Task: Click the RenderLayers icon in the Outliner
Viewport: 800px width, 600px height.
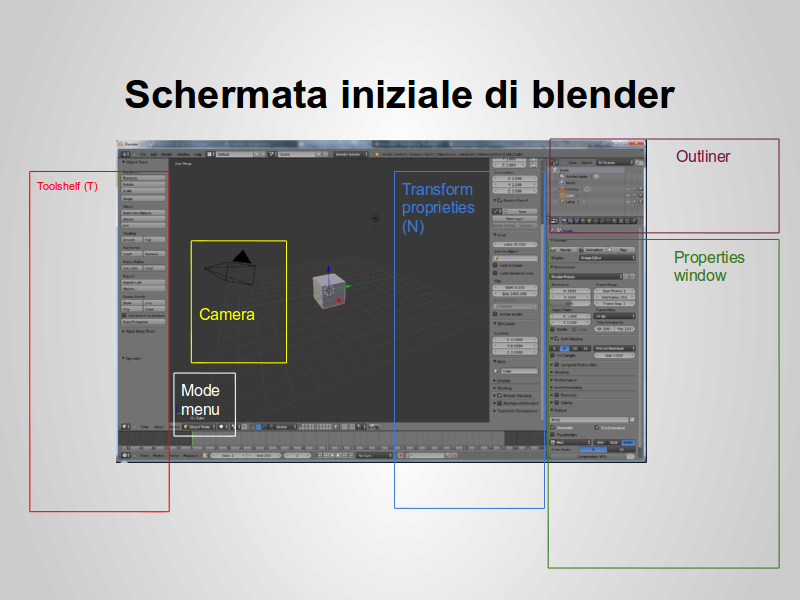Action: [x=562, y=176]
